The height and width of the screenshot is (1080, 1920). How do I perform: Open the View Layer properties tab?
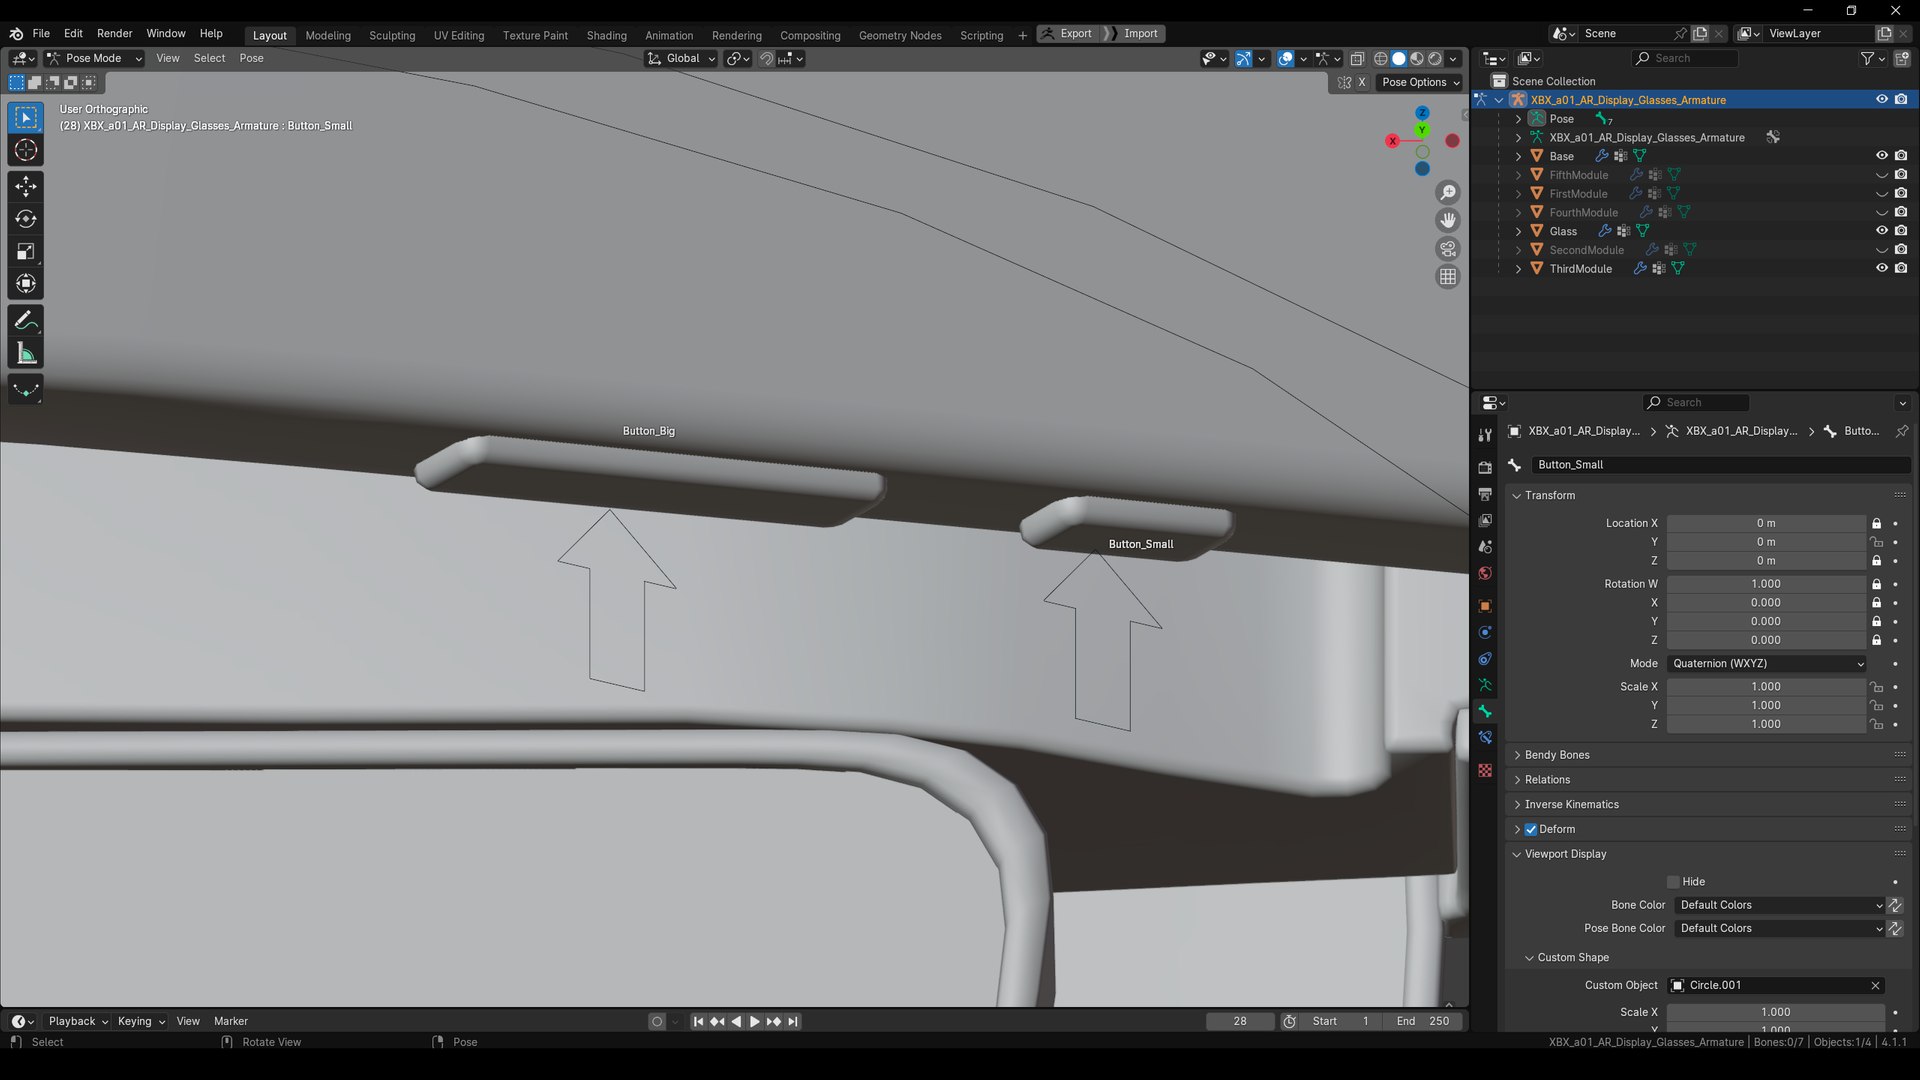pyautogui.click(x=1485, y=521)
